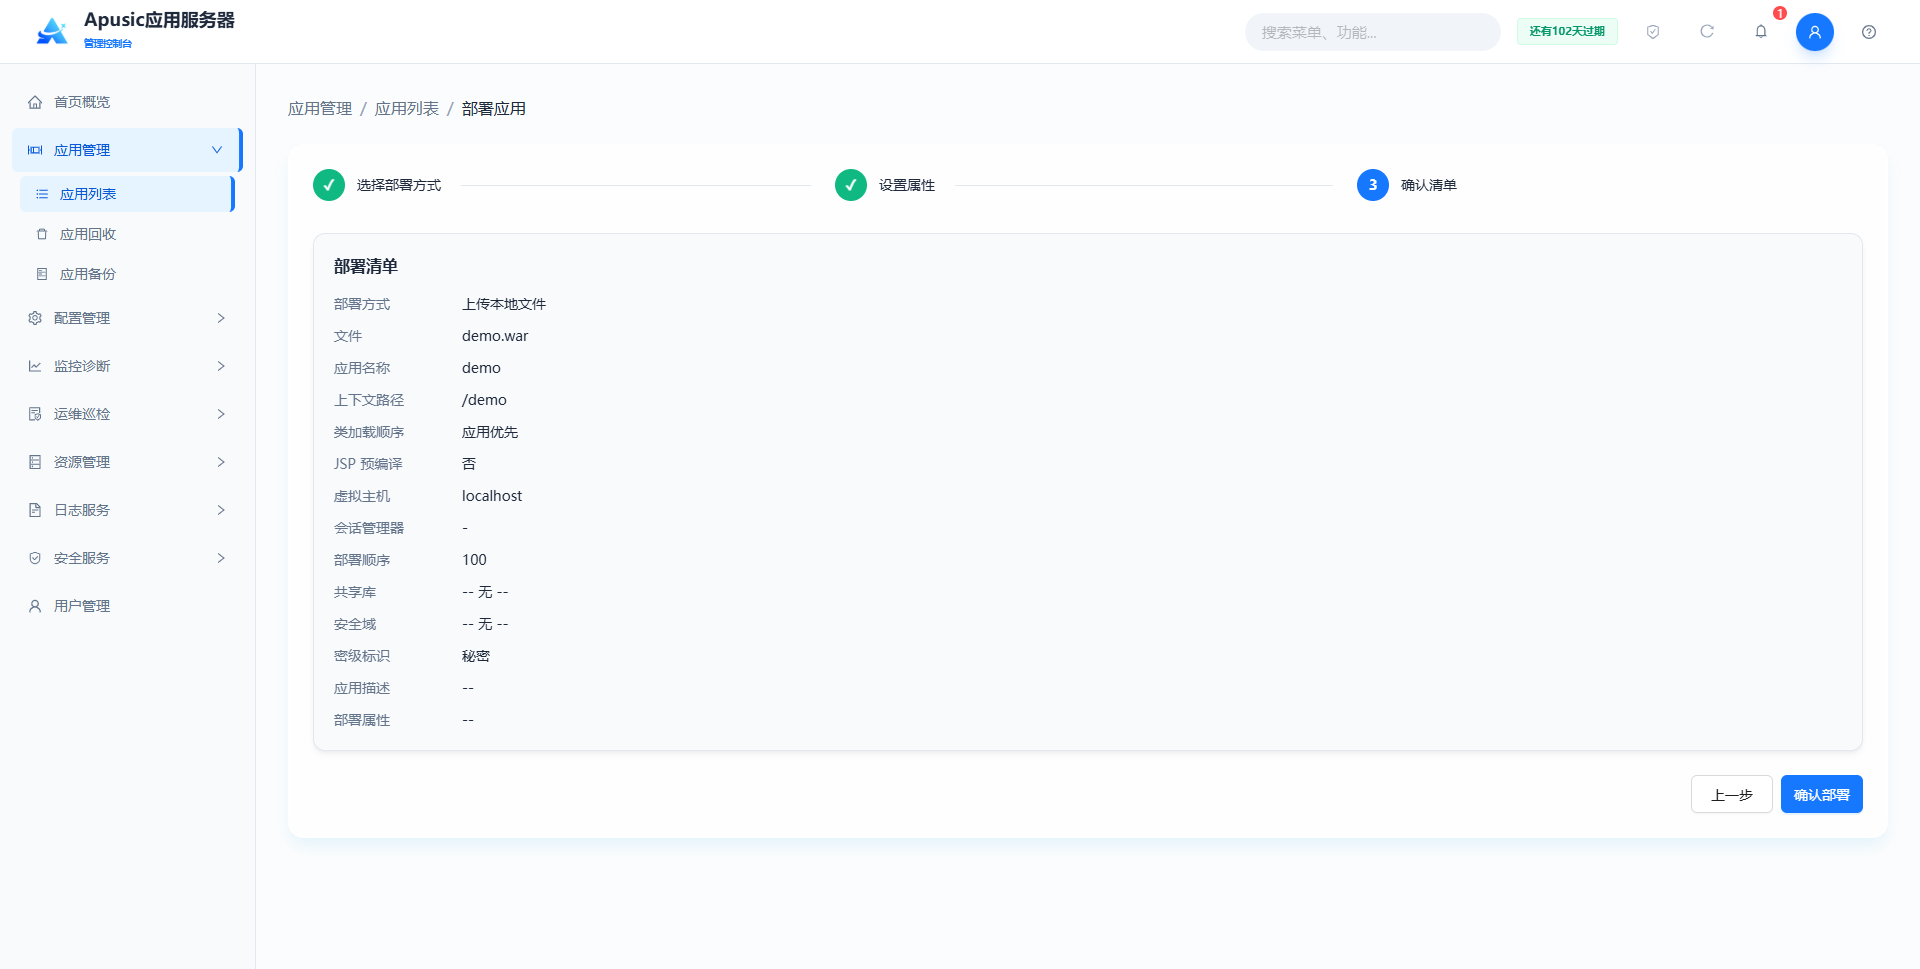Click the 确认部署 button

[1821, 794]
